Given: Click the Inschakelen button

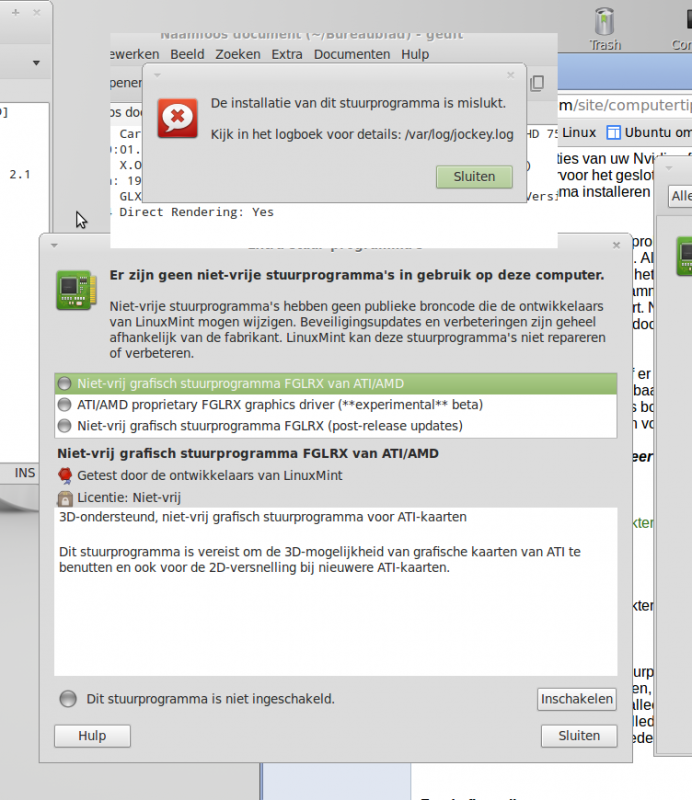Looking at the screenshot, I should click(577, 699).
